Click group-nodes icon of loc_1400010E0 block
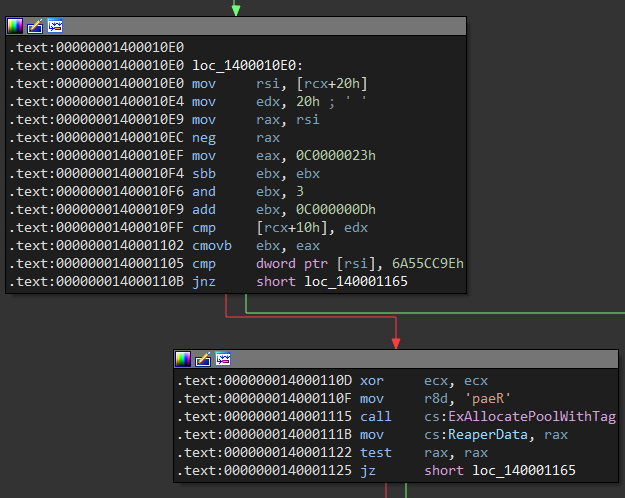 [55, 26]
